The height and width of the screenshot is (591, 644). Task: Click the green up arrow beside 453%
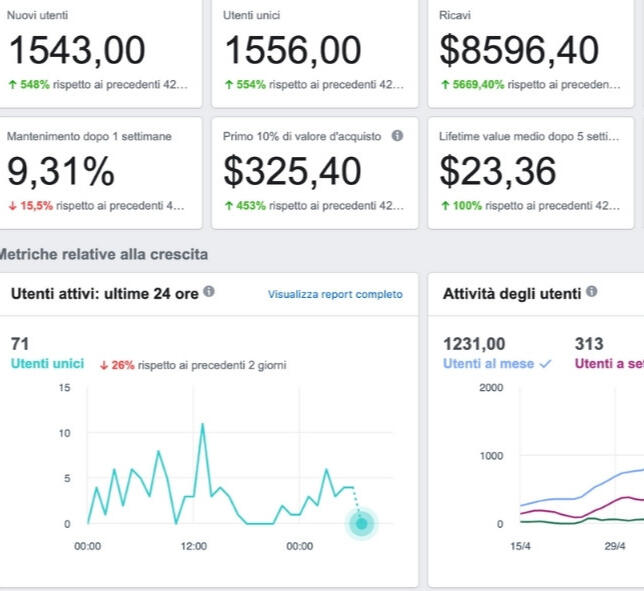click(228, 206)
